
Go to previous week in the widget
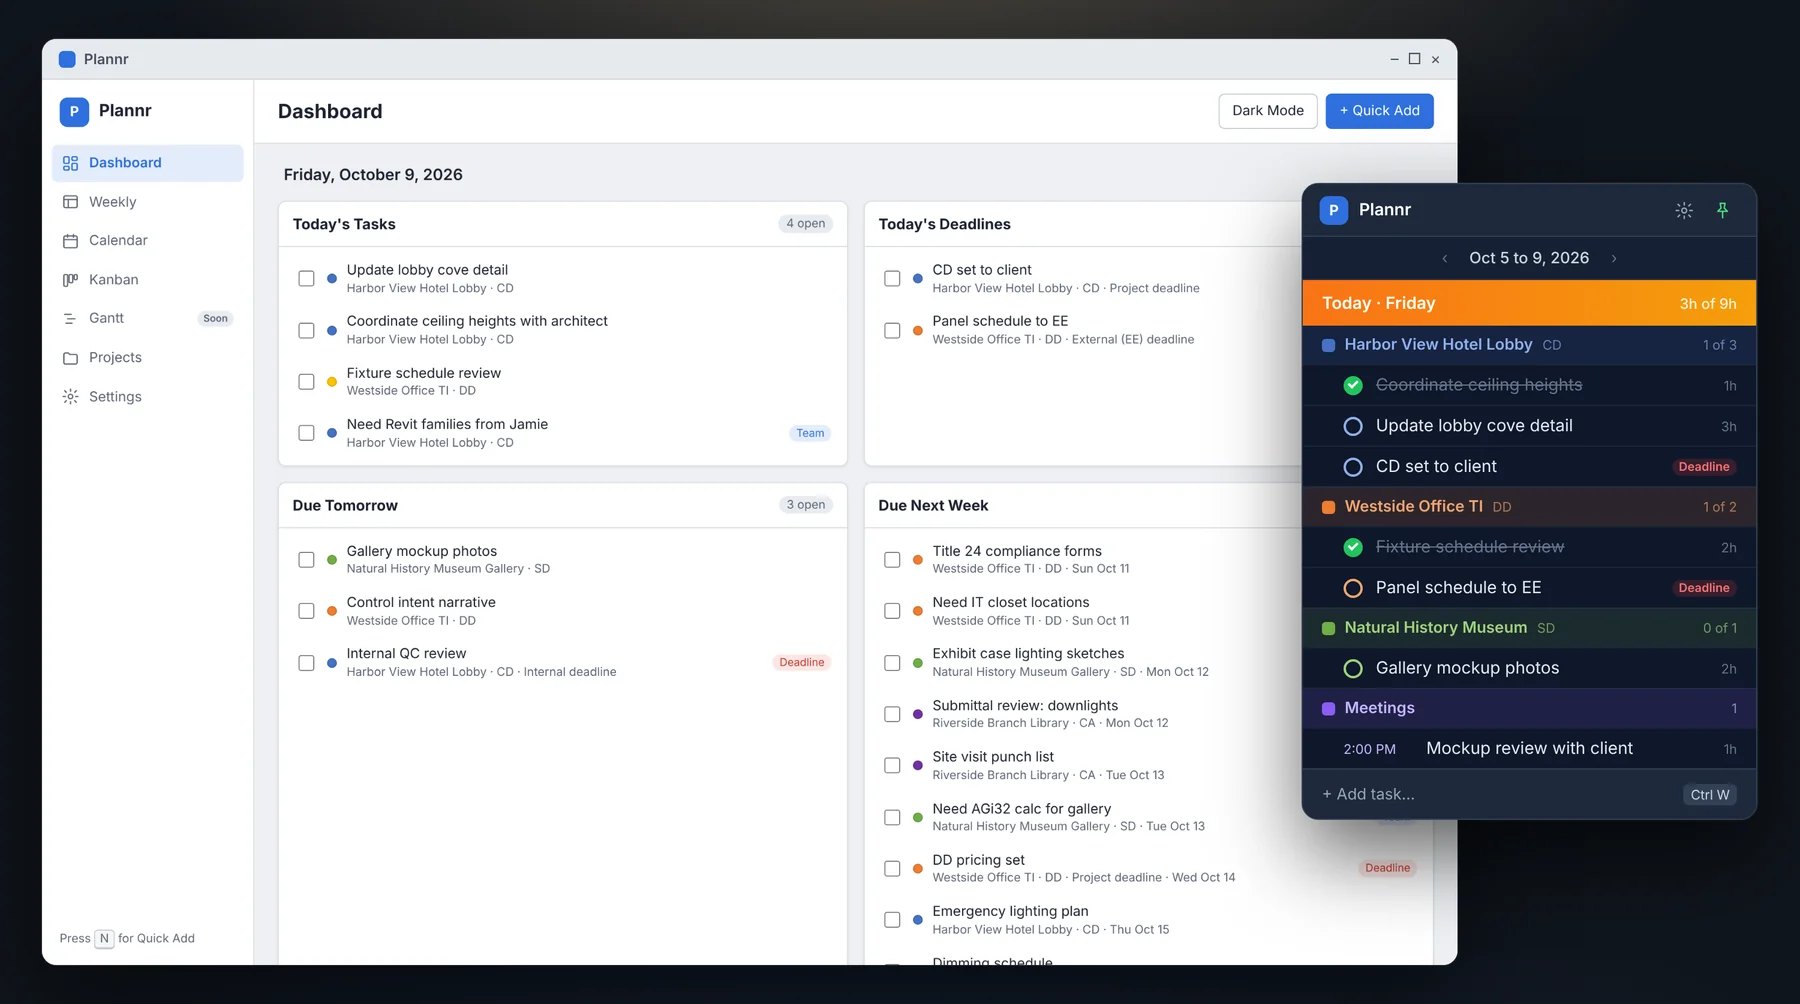pyautogui.click(x=1444, y=258)
